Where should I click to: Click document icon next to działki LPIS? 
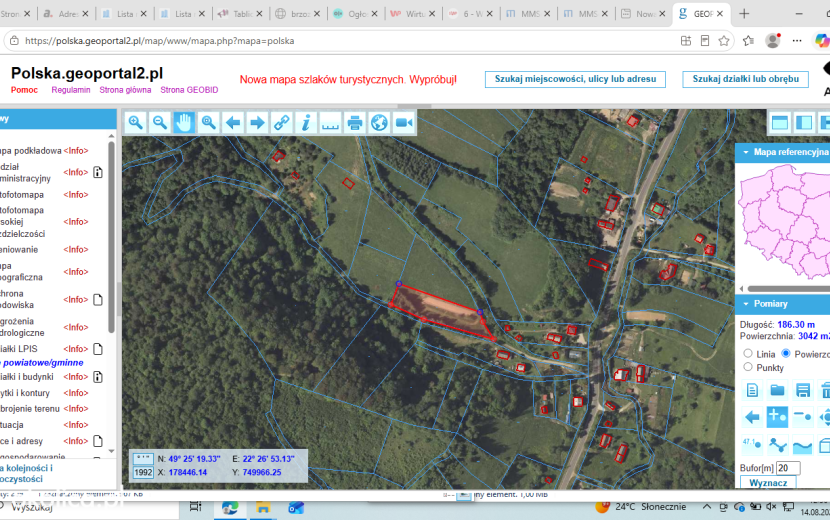pyautogui.click(x=98, y=349)
